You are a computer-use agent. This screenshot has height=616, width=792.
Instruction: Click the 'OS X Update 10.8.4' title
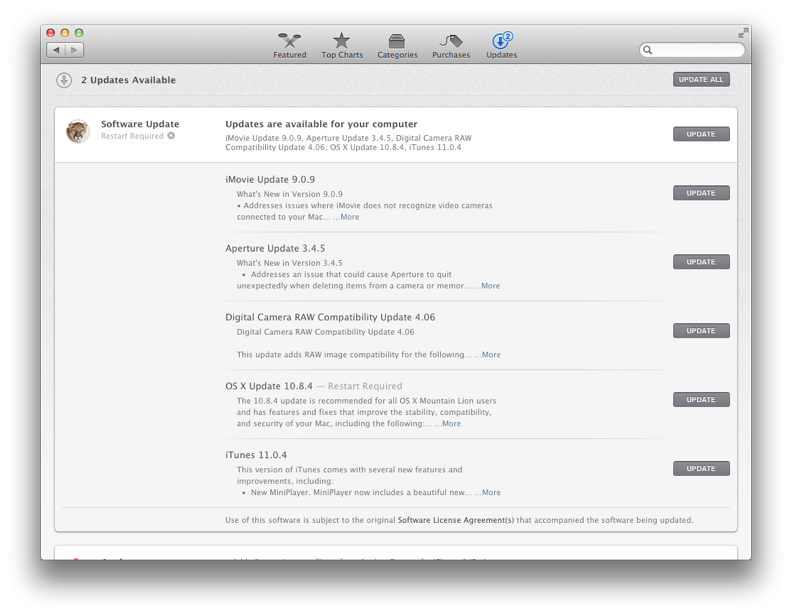pyautogui.click(x=269, y=386)
